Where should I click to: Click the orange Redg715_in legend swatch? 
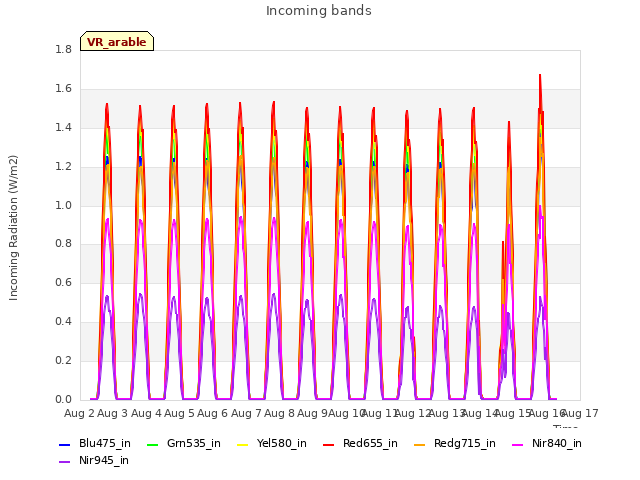click(419, 444)
